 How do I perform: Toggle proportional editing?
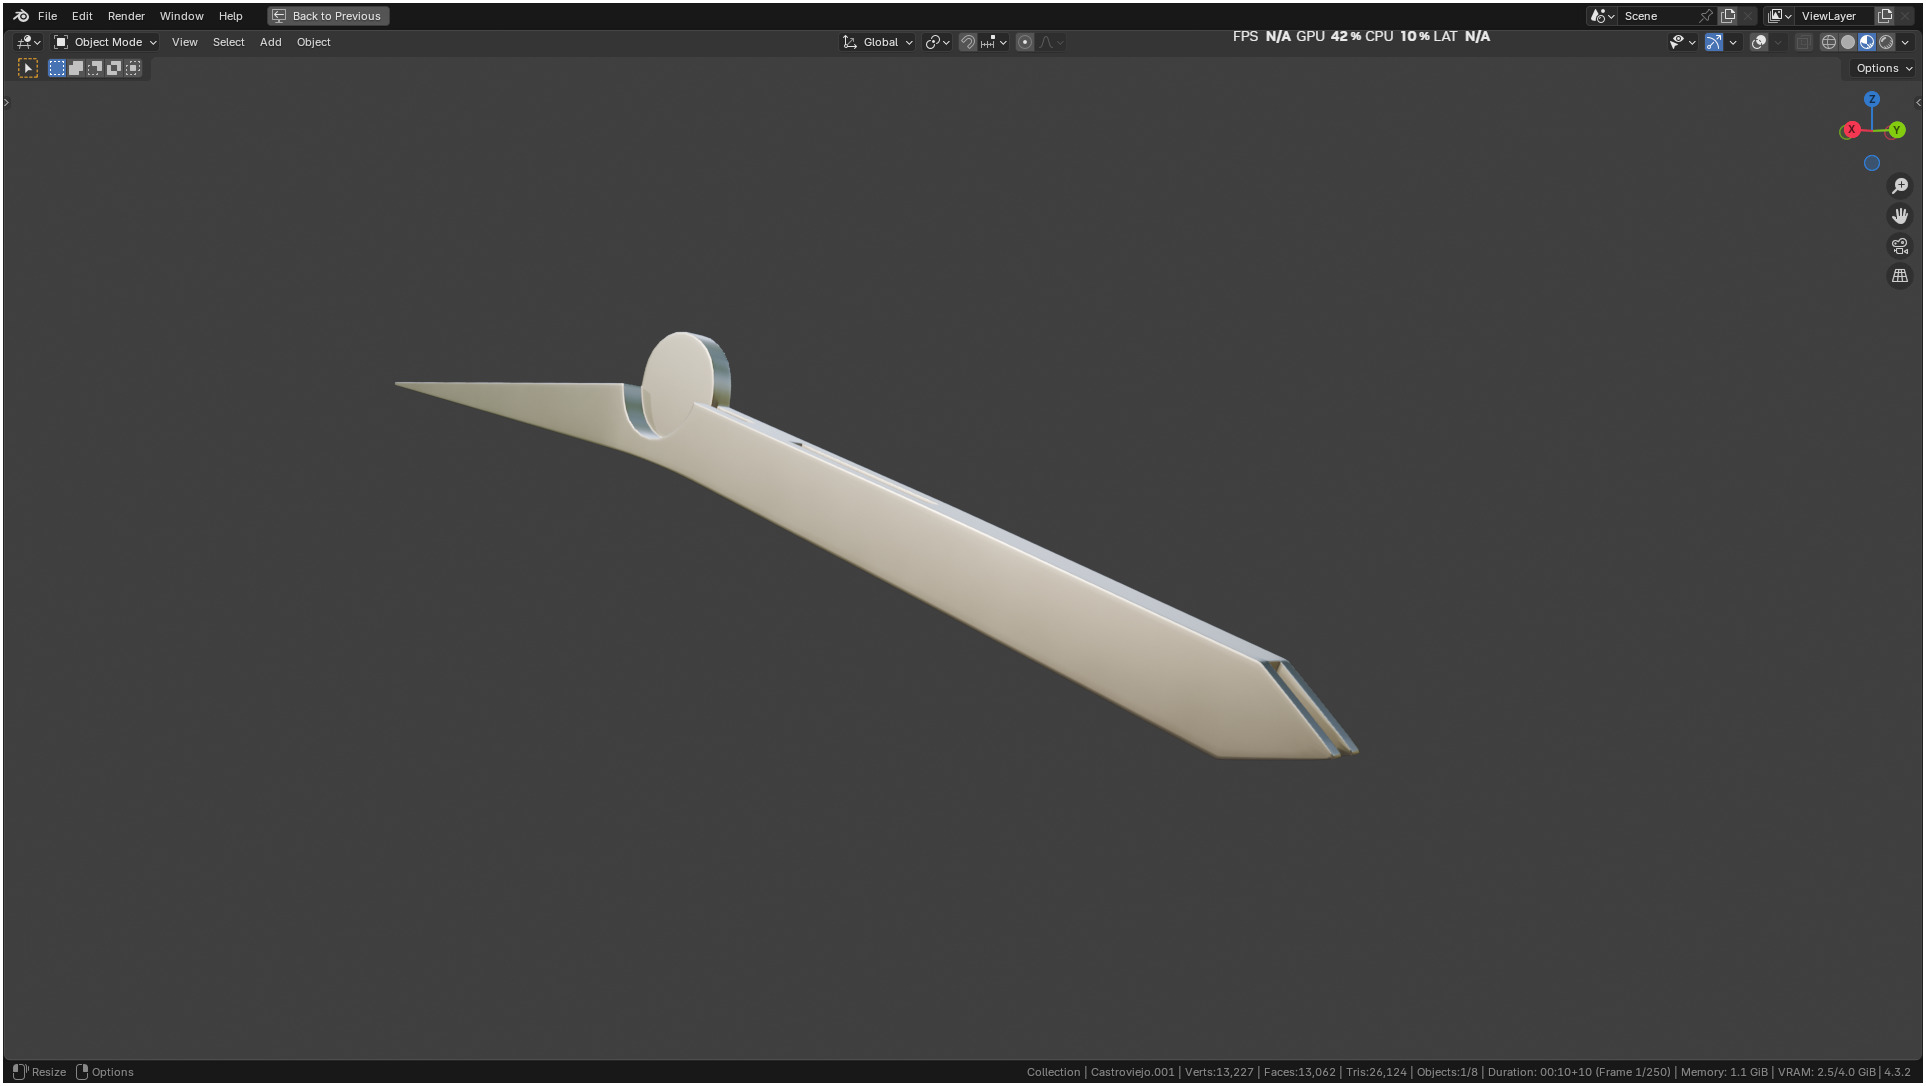(x=1025, y=42)
